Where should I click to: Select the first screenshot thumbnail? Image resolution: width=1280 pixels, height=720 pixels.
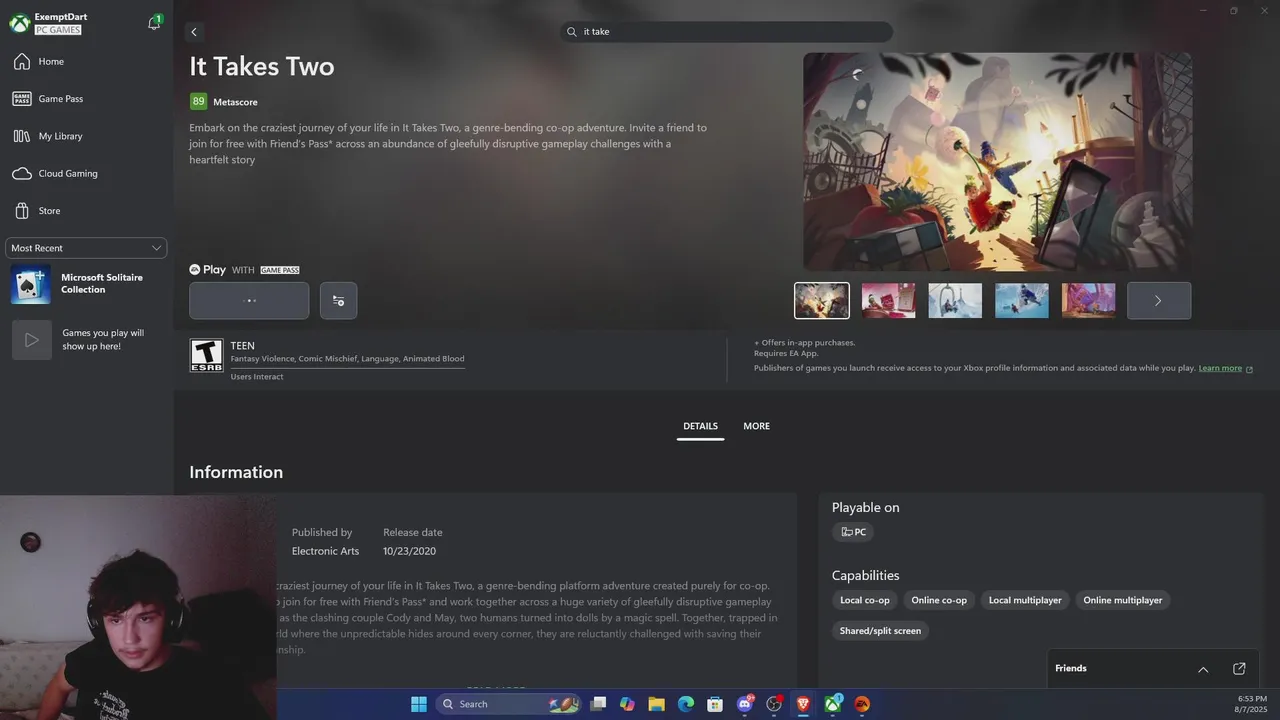[x=822, y=300]
